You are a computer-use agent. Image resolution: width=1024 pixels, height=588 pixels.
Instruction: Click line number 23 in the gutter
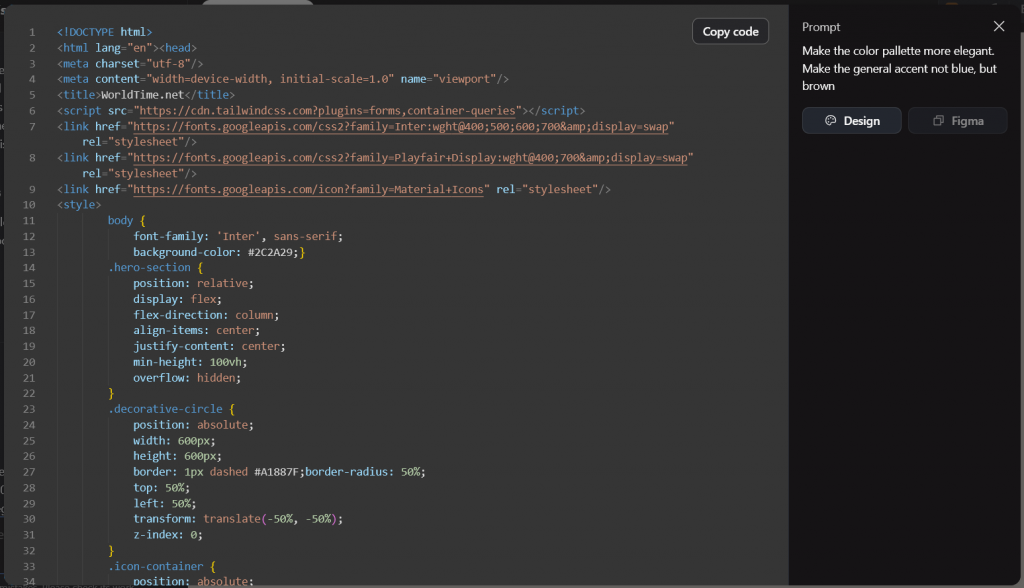pyautogui.click(x=29, y=409)
